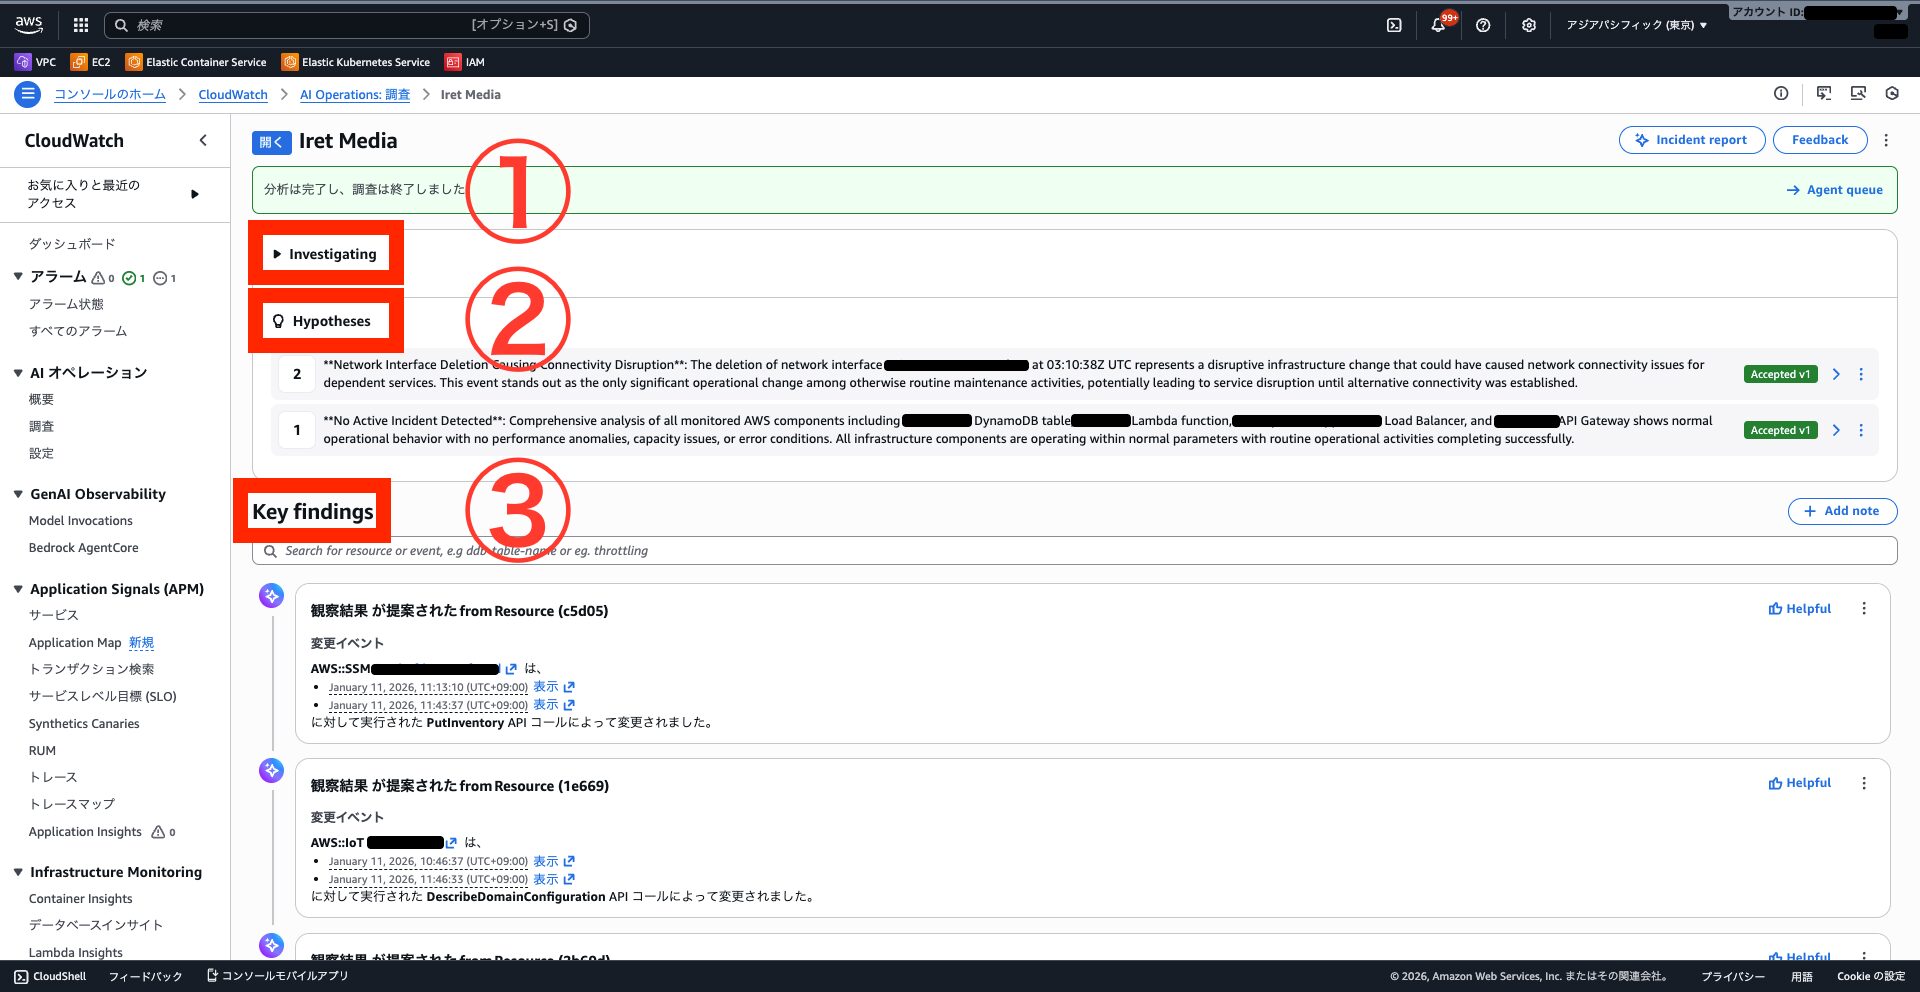Open the AWS services grid menu
The image size is (1920, 992).
coord(81,25)
